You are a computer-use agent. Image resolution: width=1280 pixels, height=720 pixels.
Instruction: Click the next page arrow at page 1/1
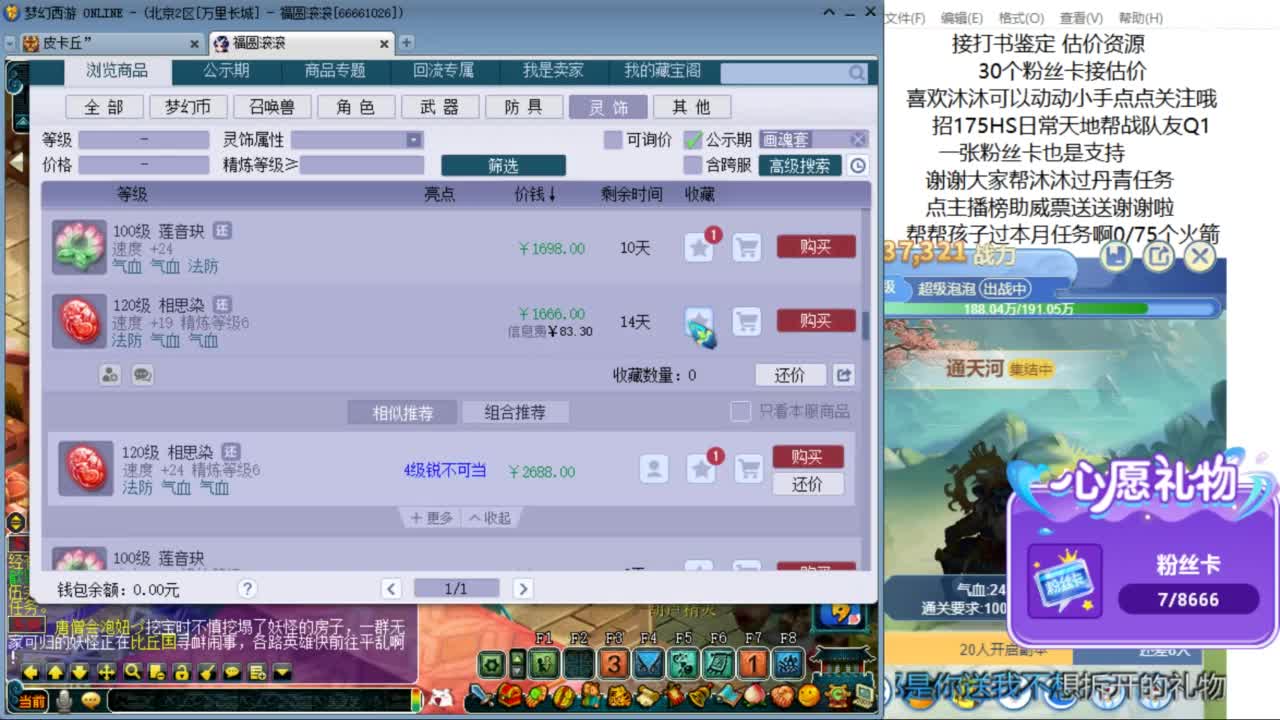click(523, 589)
